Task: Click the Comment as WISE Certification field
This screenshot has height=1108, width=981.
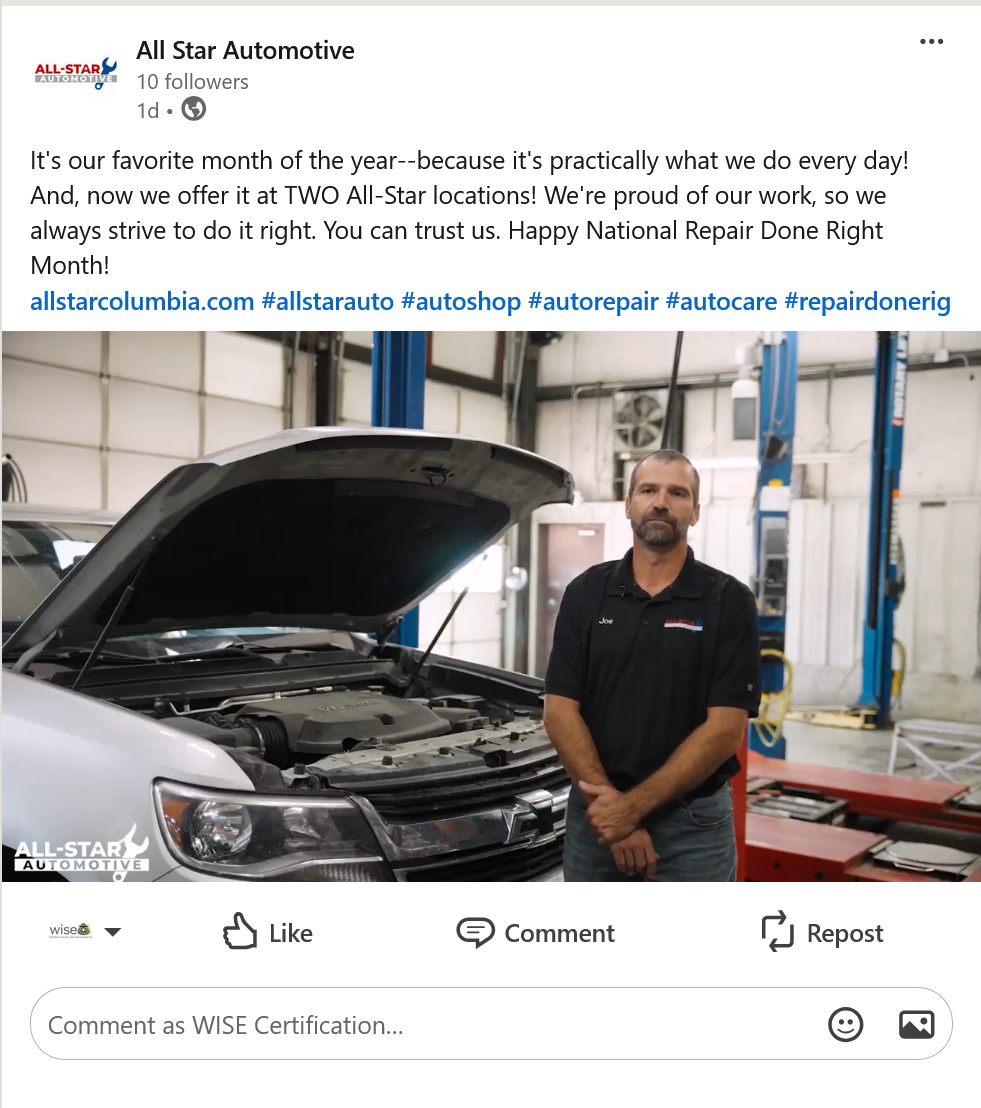Action: tap(424, 1024)
